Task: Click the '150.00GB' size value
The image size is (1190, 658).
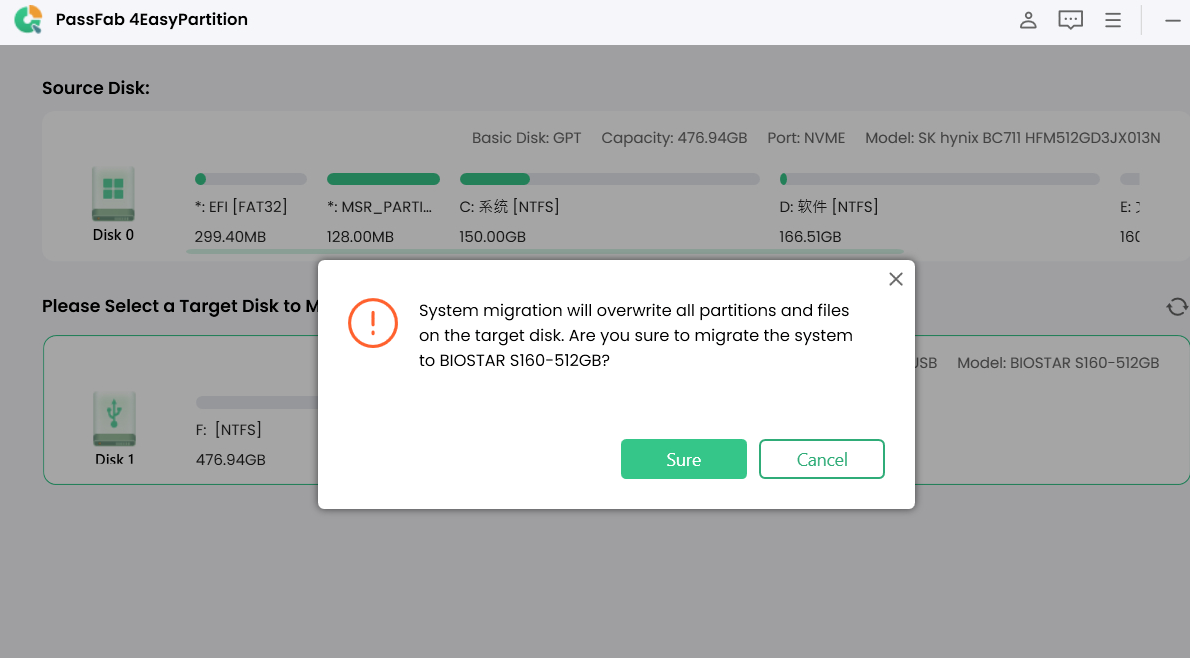Action: coord(493,237)
